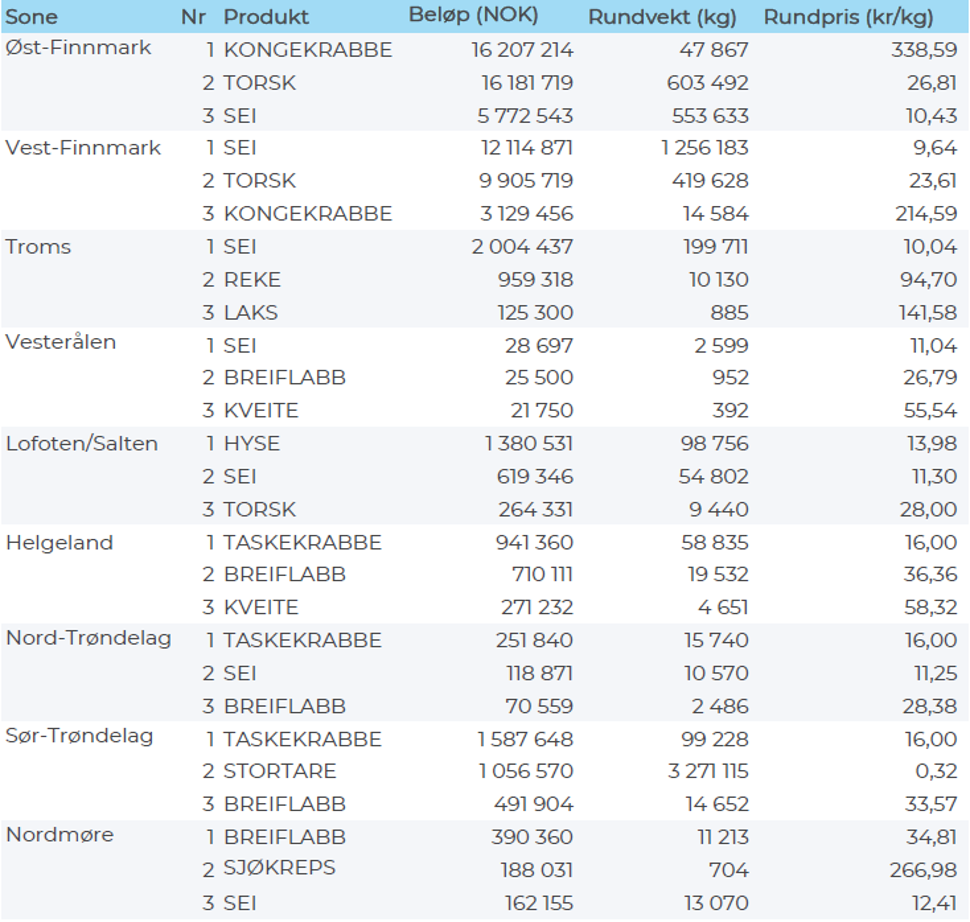The height and width of the screenshot is (922, 970).
Task: Select the HYSE product cell
Action: 251,444
